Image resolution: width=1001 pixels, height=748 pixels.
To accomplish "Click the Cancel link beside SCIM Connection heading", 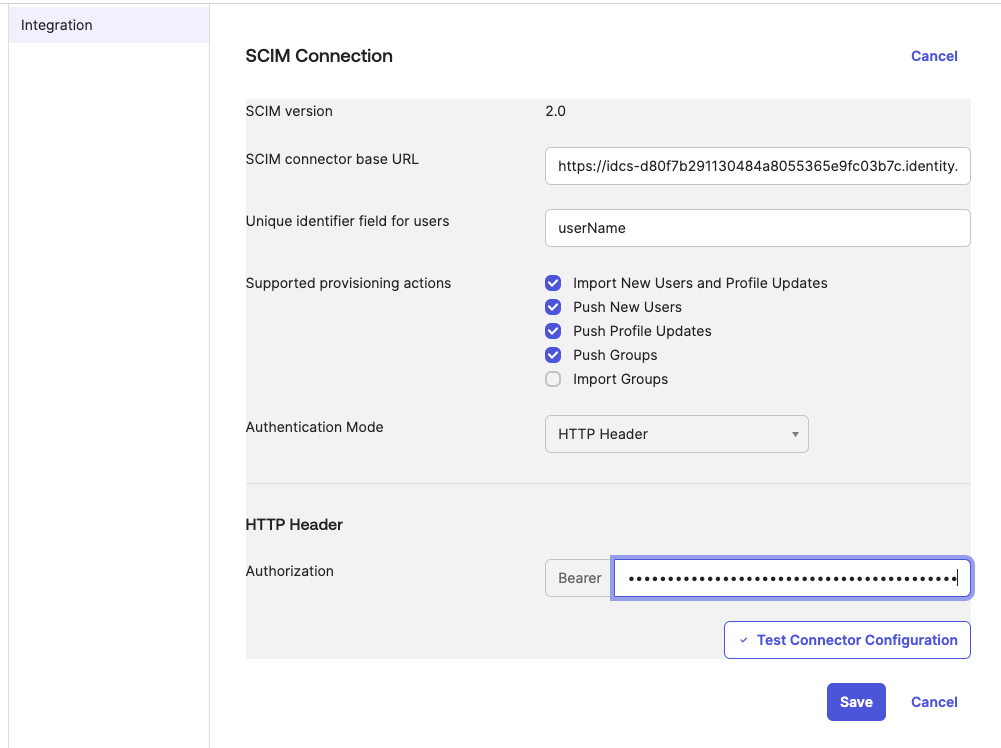I will coord(934,56).
